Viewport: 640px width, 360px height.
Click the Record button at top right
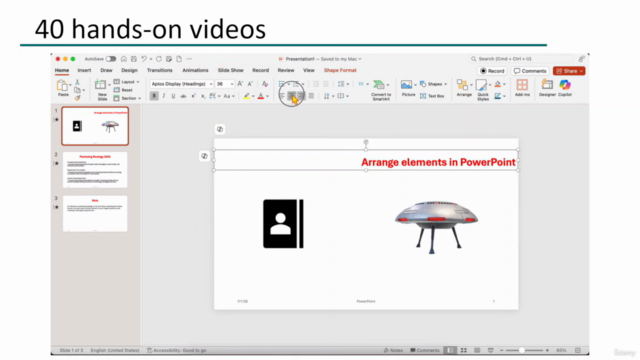pos(492,71)
